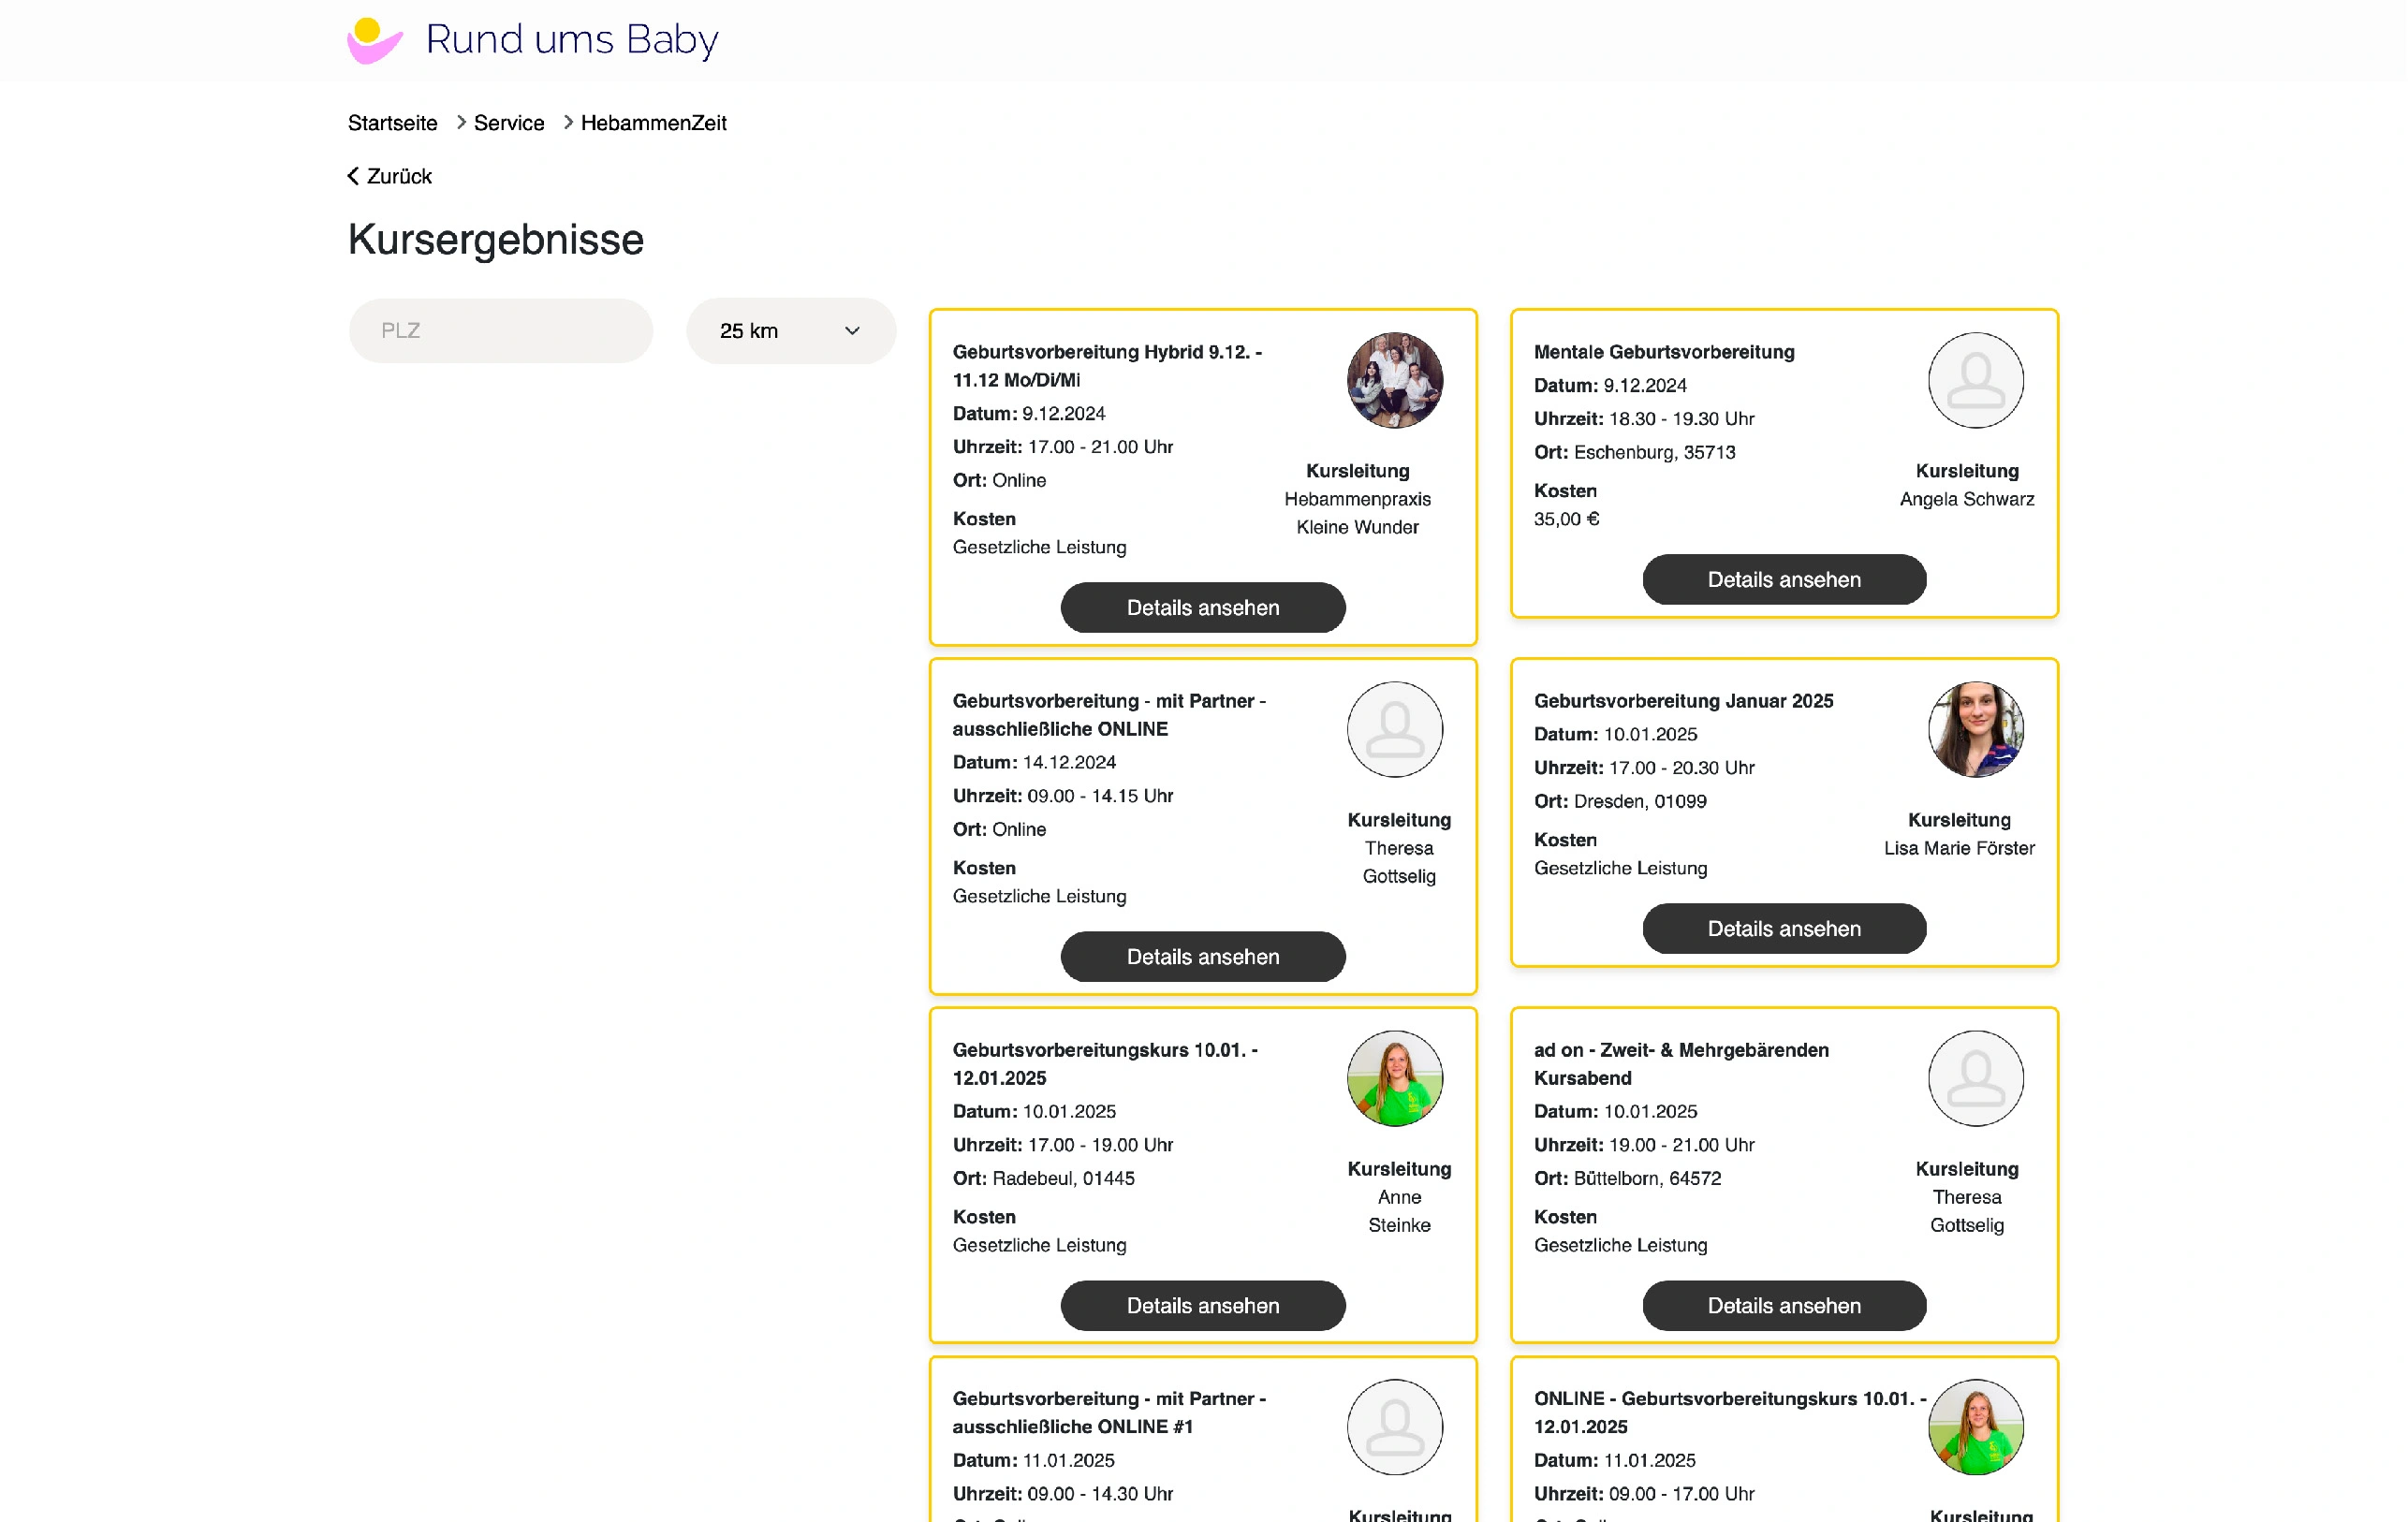Screen dimensions: 2408x1522
Task: Click Theresa Gottselig avatar on Büttelborn course
Action: (1976, 1079)
